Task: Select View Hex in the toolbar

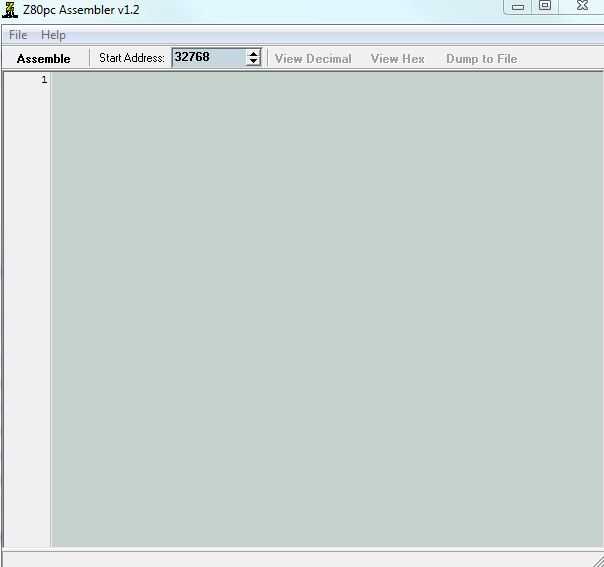Action: [x=398, y=59]
